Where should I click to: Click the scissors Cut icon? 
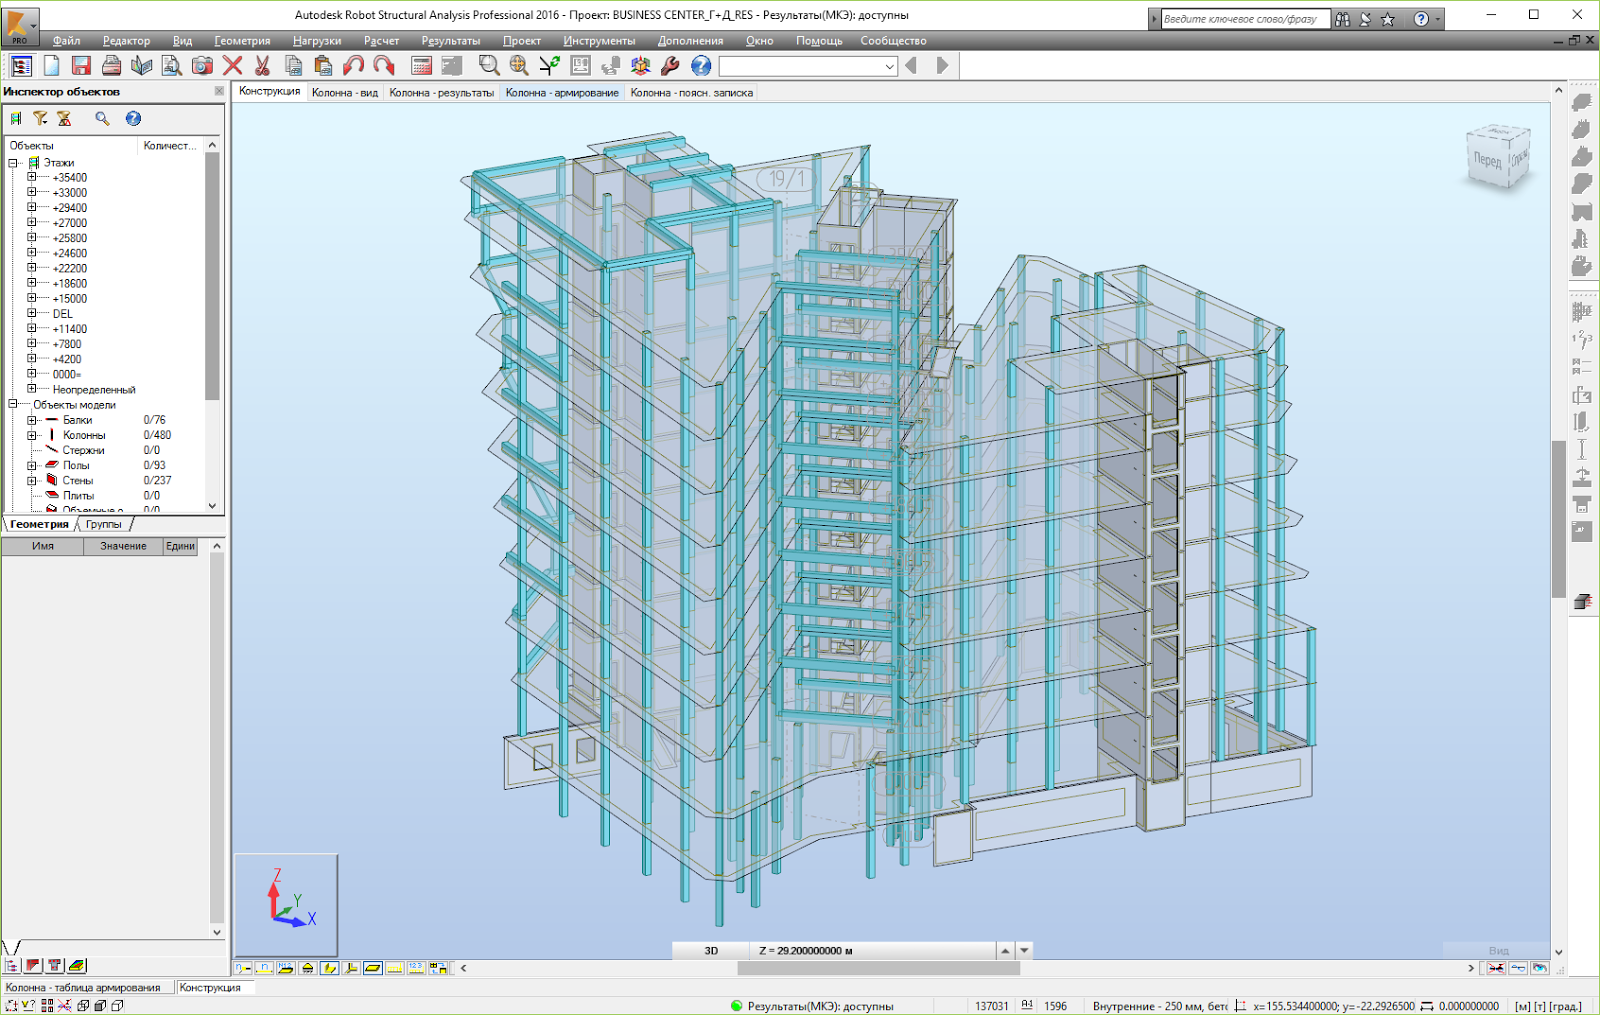(263, 66)
